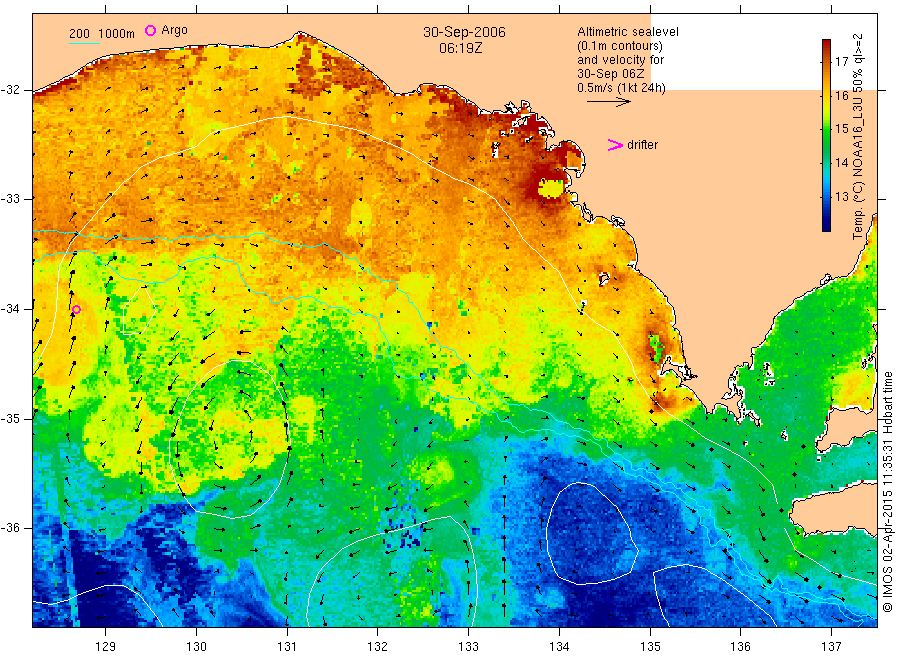Viewport: 900px width, 660px height.
Task: Click the 'drifter' legend label
Action: coord(642,145)
